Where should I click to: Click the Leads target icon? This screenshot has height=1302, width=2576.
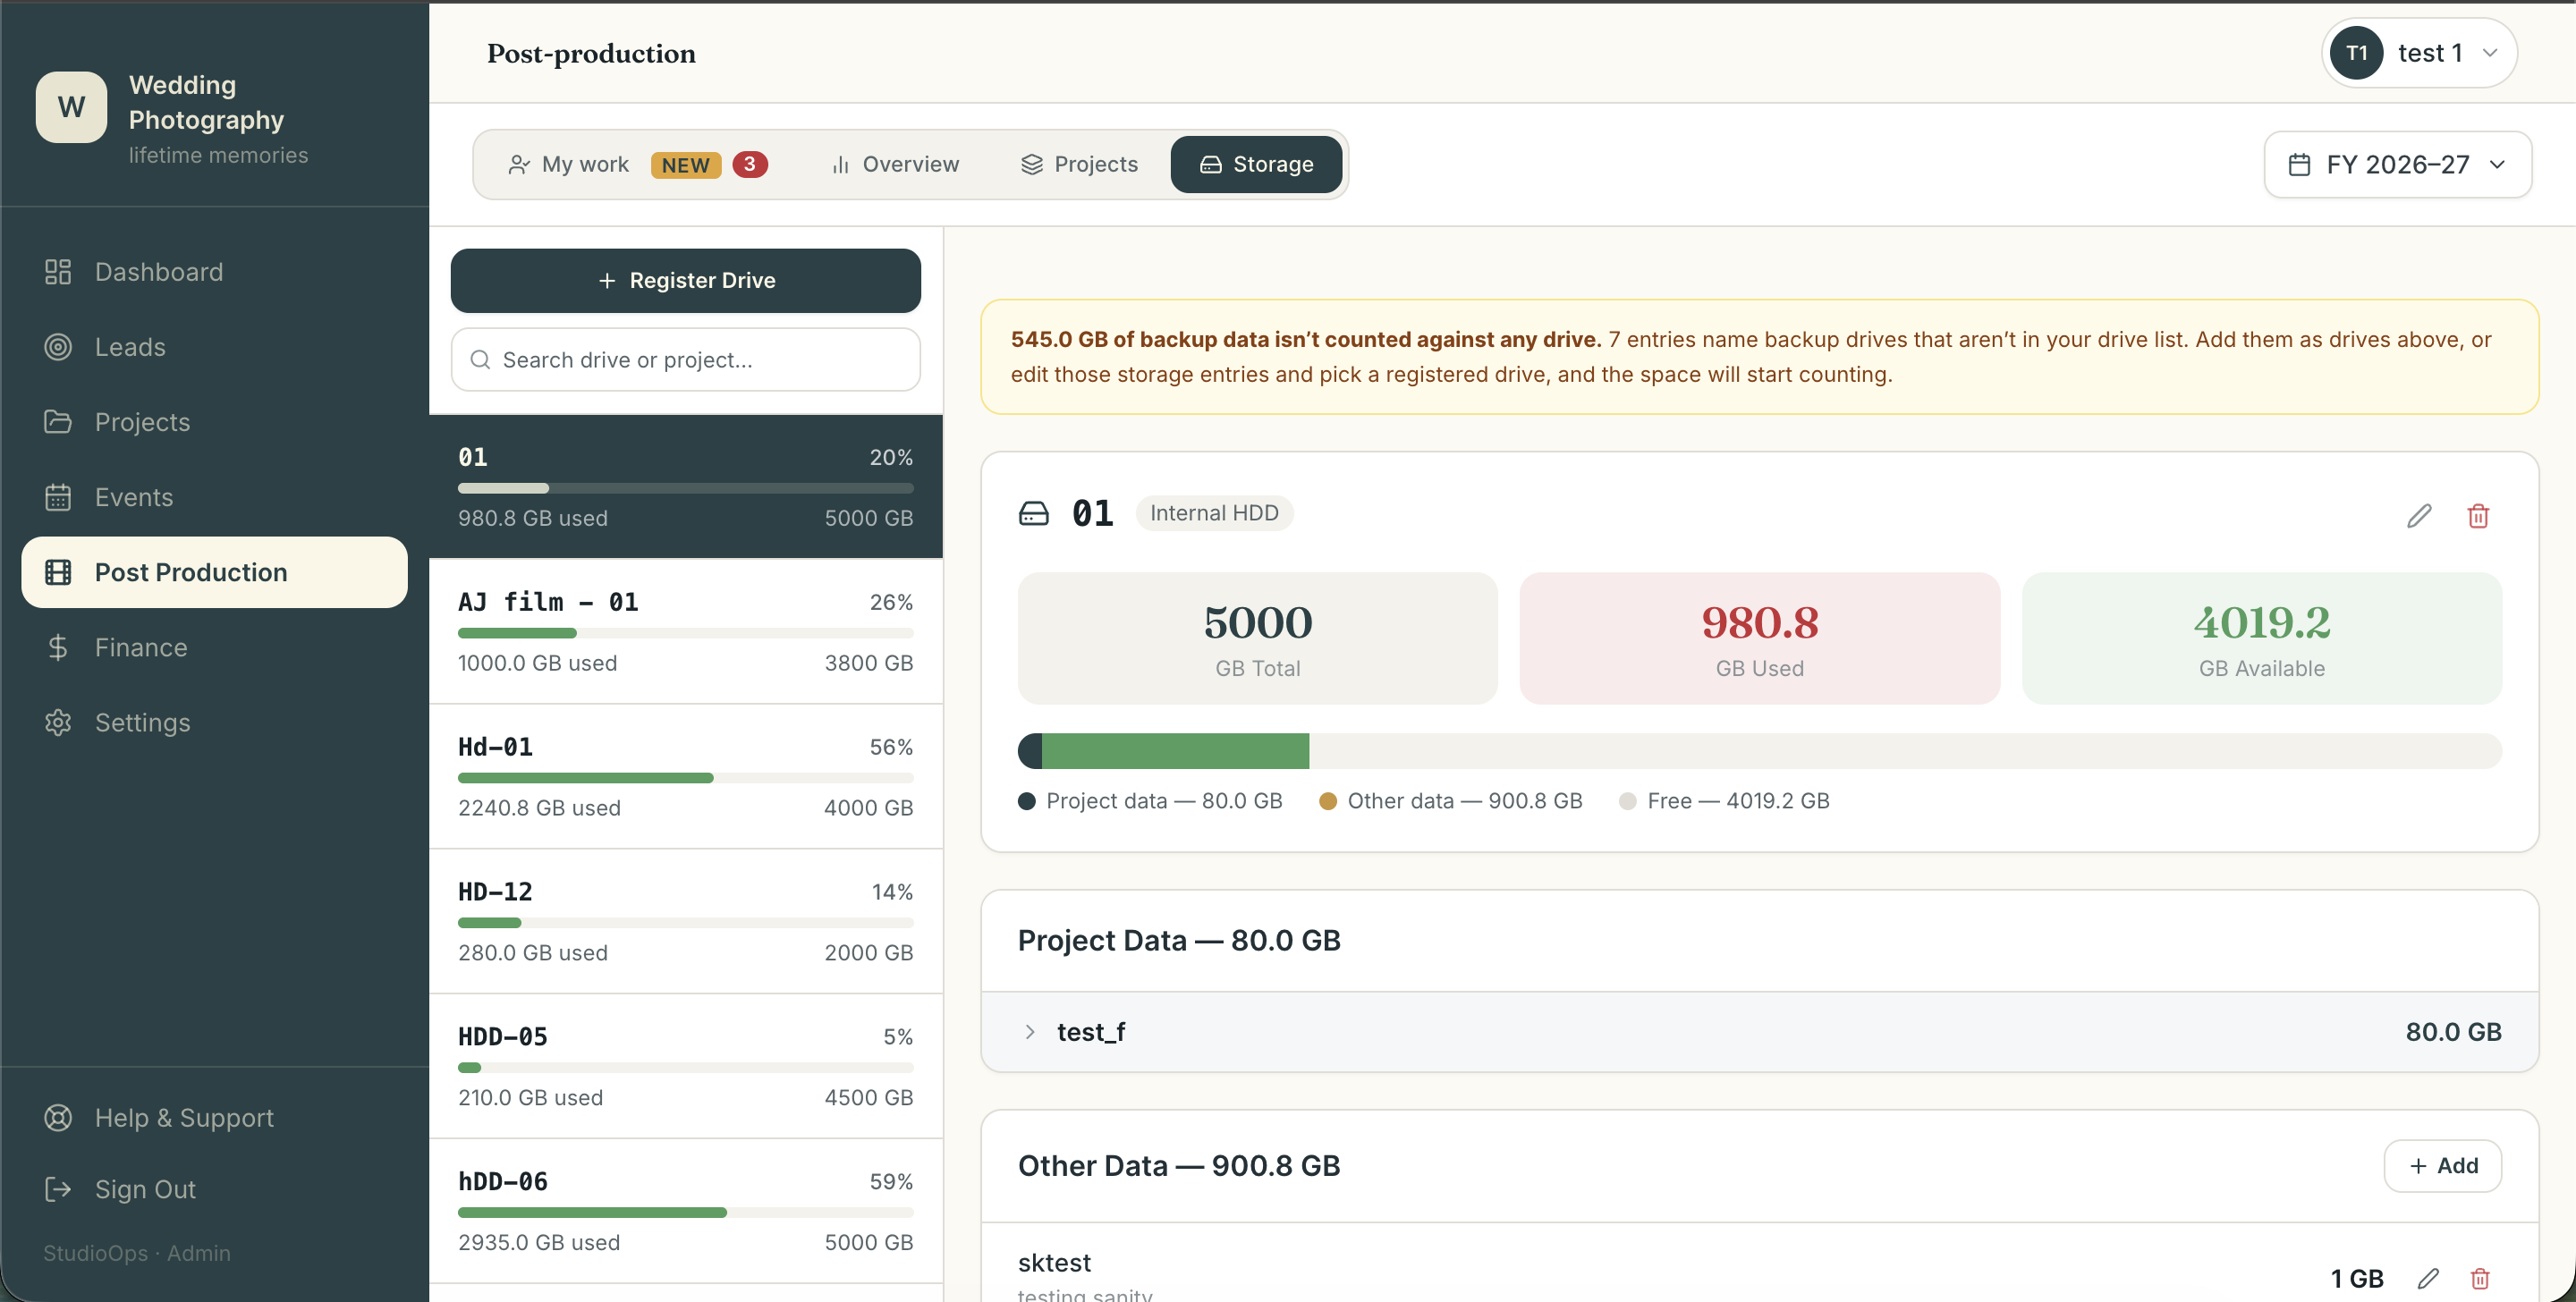pyautogui.click(x=58, y=347)
